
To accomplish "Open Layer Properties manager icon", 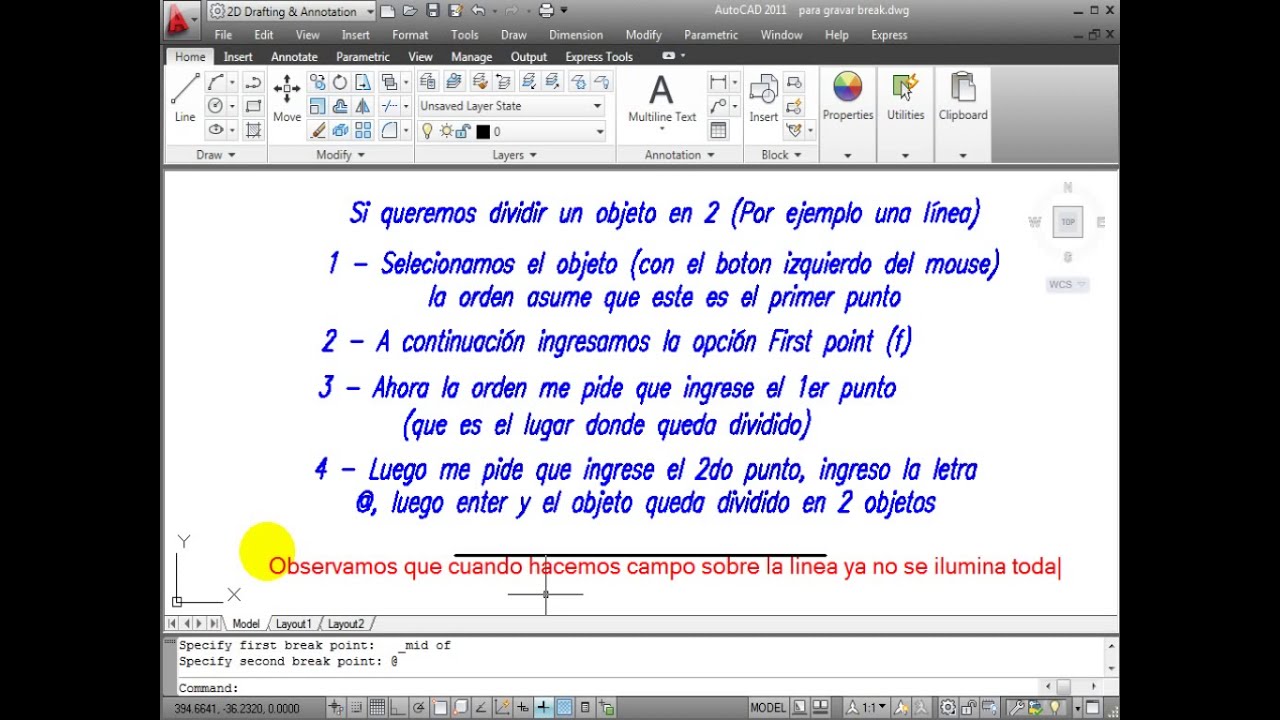I will pos(428,82).
